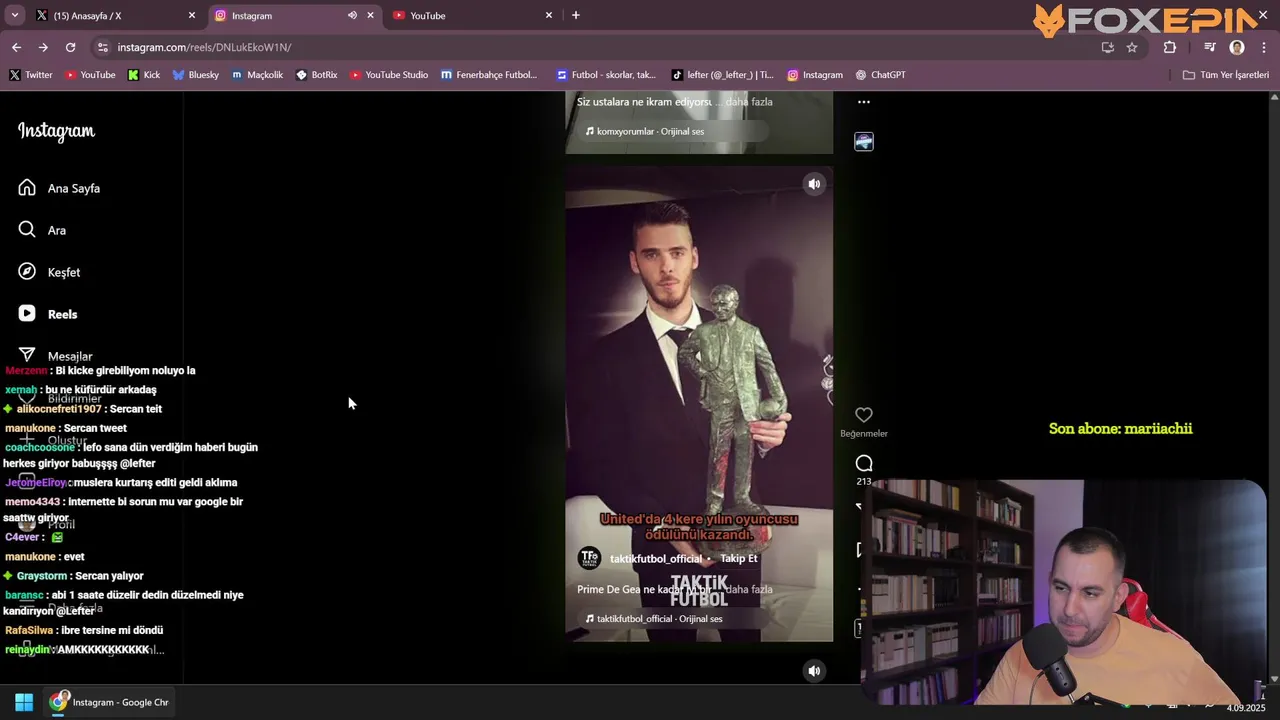View site information icon in address bar
The height and width of the screenshot is (720, 1280).
click(x=102, y=47)
